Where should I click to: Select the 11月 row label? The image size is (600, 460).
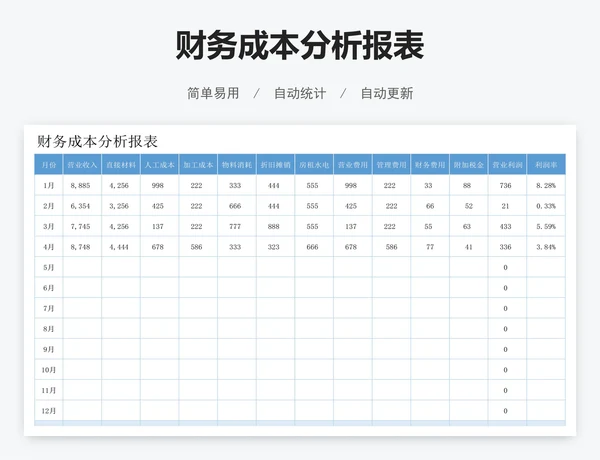point(49,390)
